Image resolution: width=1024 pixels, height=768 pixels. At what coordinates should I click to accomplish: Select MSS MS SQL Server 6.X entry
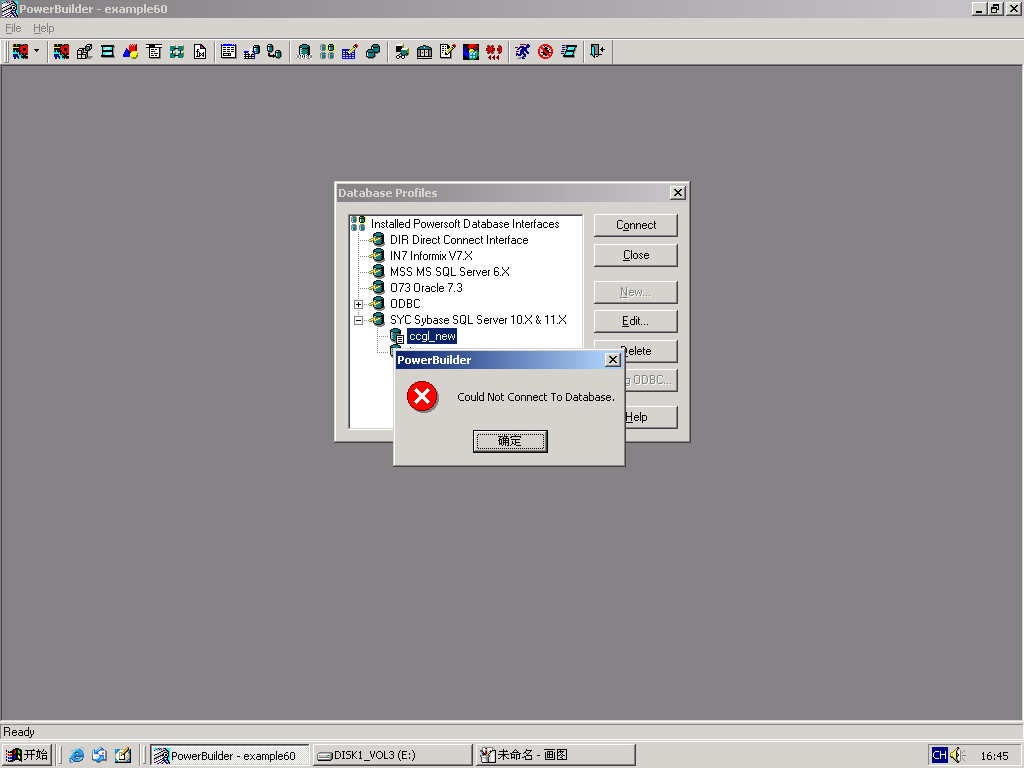click(449, 272)
